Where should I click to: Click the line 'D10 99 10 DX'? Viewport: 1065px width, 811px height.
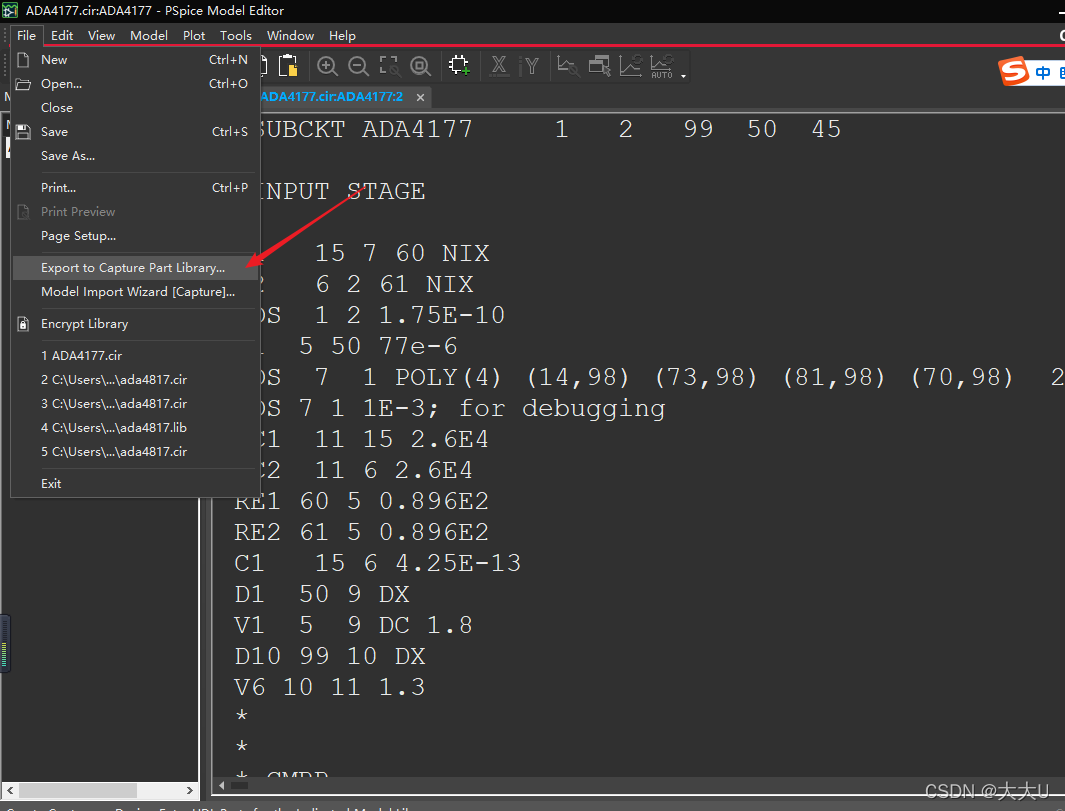(x=330, y=656)
